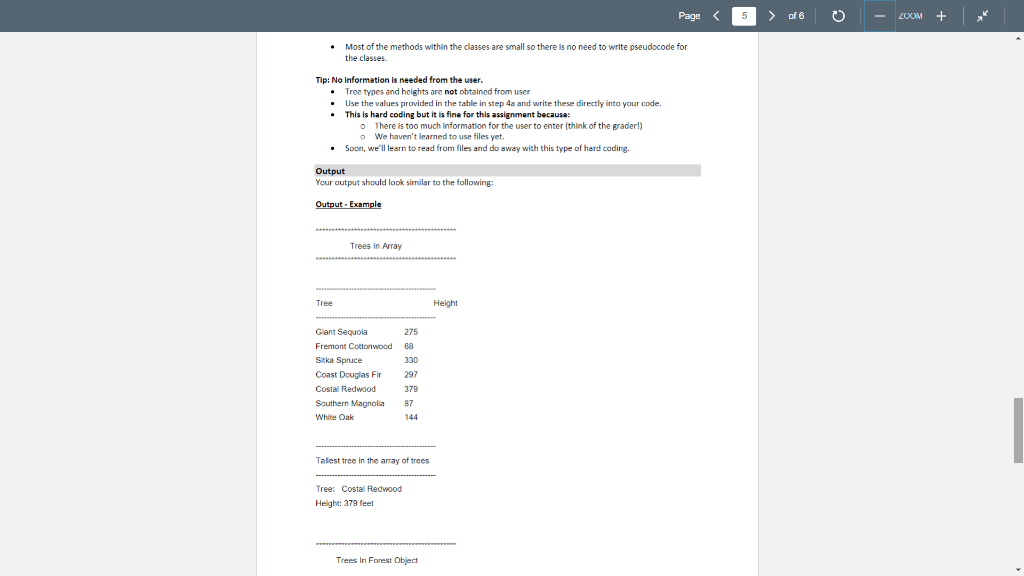Image resolution: width=1024 pixels, height=576 pixels.
Task: Go to the previous page arrow
Action: point(716,16)
